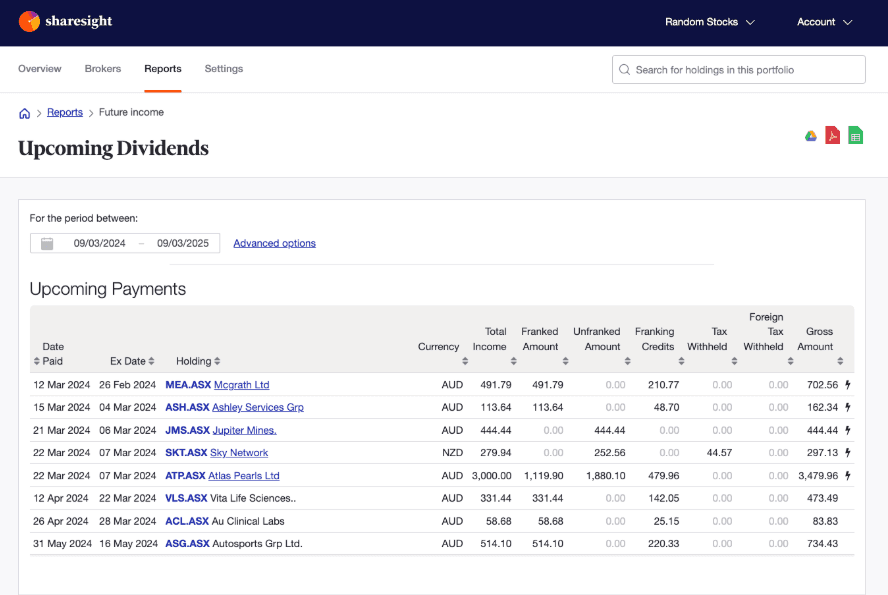Edit the end date 09/03/2025
888x595 pixels.
[183, 243]
